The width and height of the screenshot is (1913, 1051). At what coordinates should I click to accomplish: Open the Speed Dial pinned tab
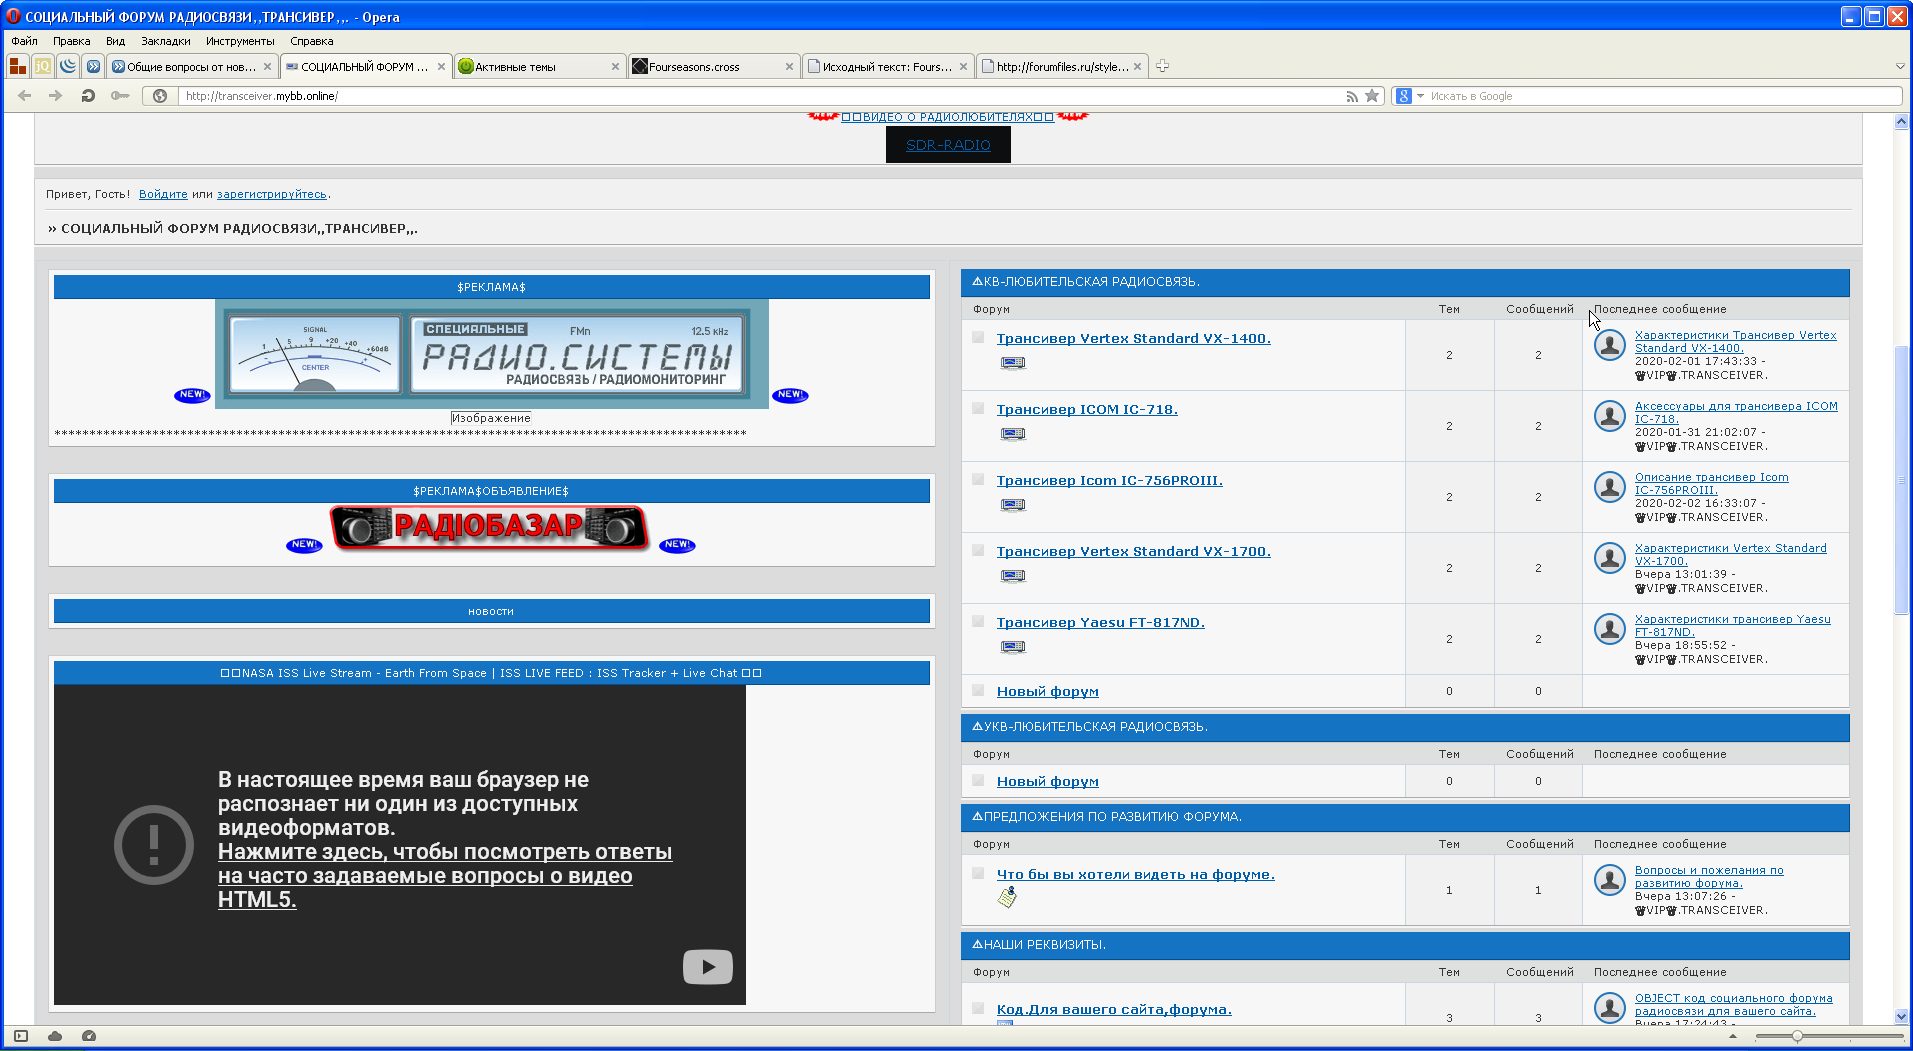coord(17,66)
